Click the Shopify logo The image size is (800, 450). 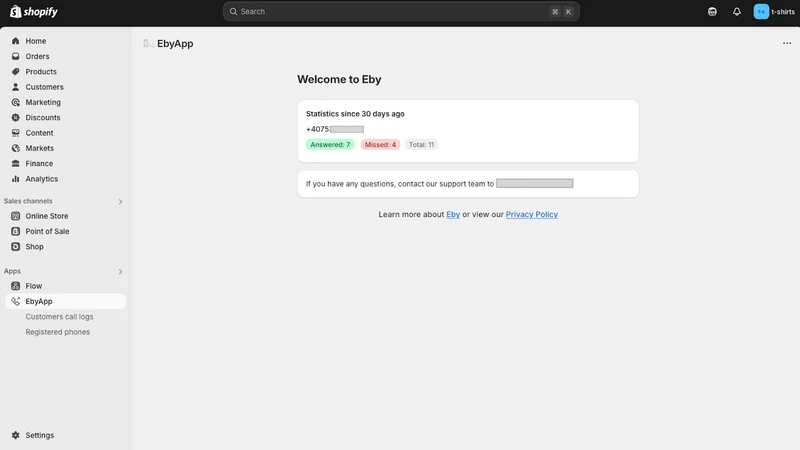[x=34, y=11]
